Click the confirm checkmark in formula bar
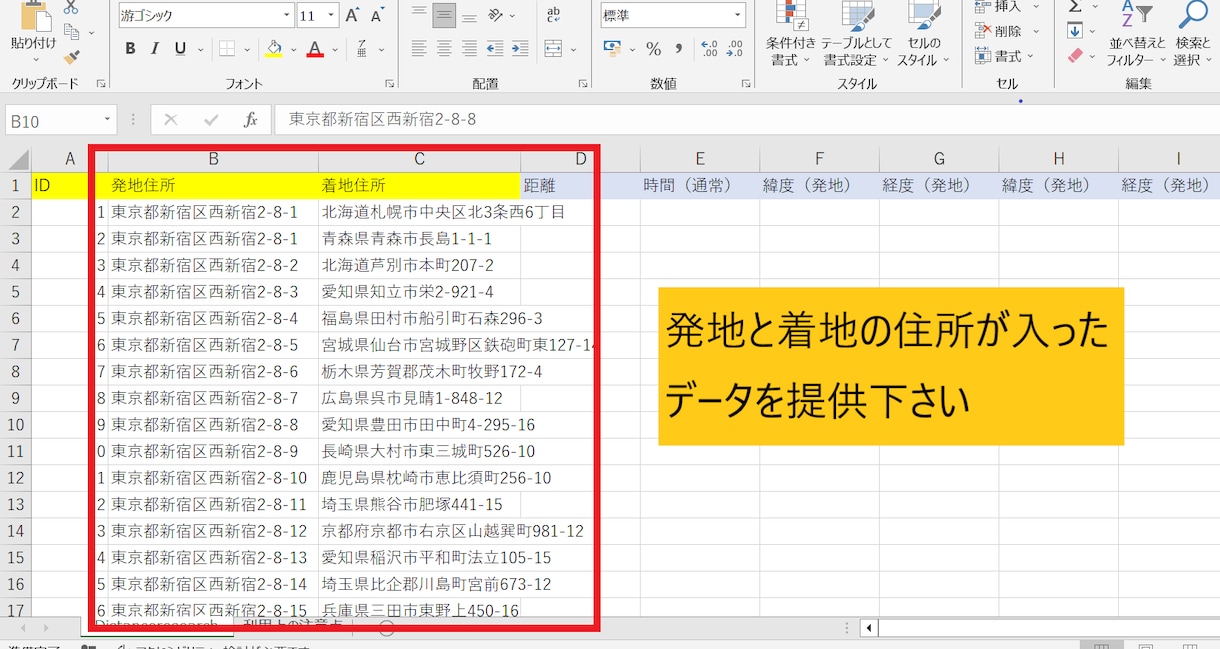The image size is (1220, 649). click(211, 120)
